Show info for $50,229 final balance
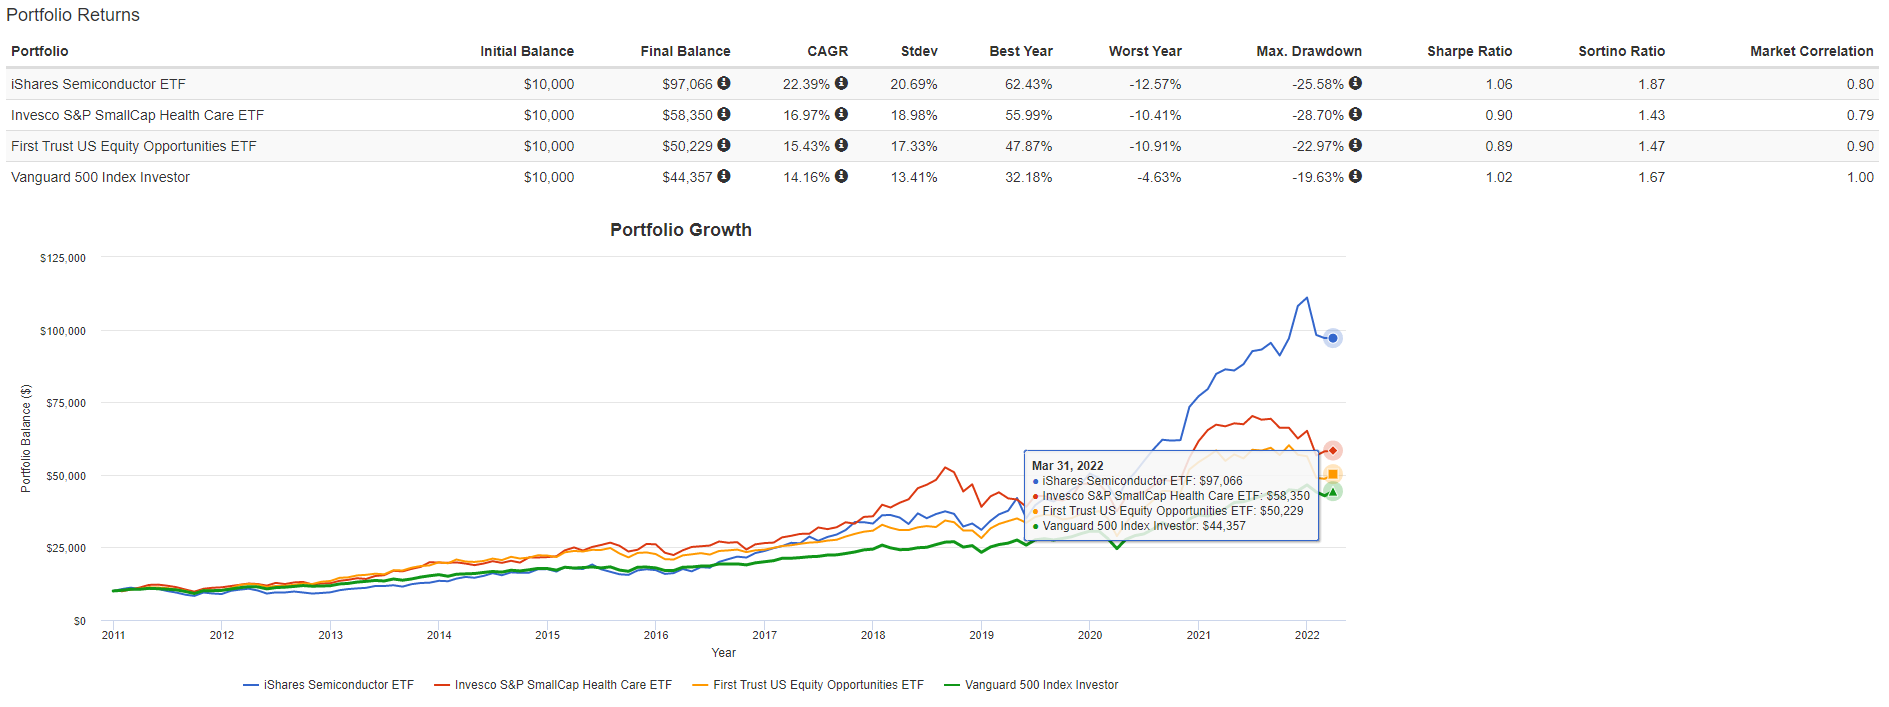Screen dimensions: 1889x707 [724, 146]
